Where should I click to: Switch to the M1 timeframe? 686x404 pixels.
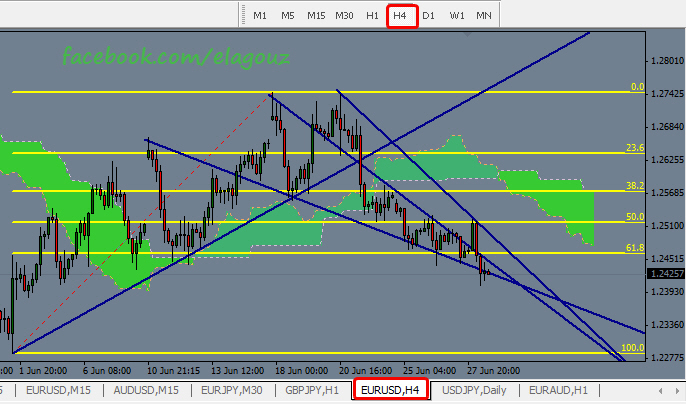[260, 16]
